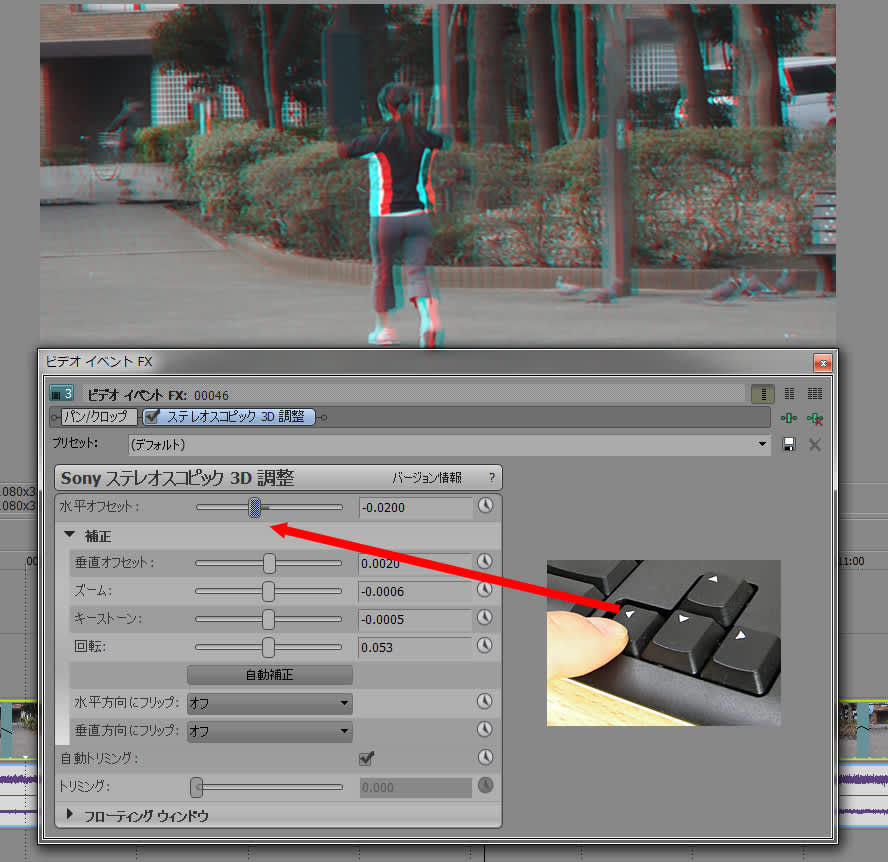
Task: Click the 水平オフセット slider handle
Action: click(255, 508)
